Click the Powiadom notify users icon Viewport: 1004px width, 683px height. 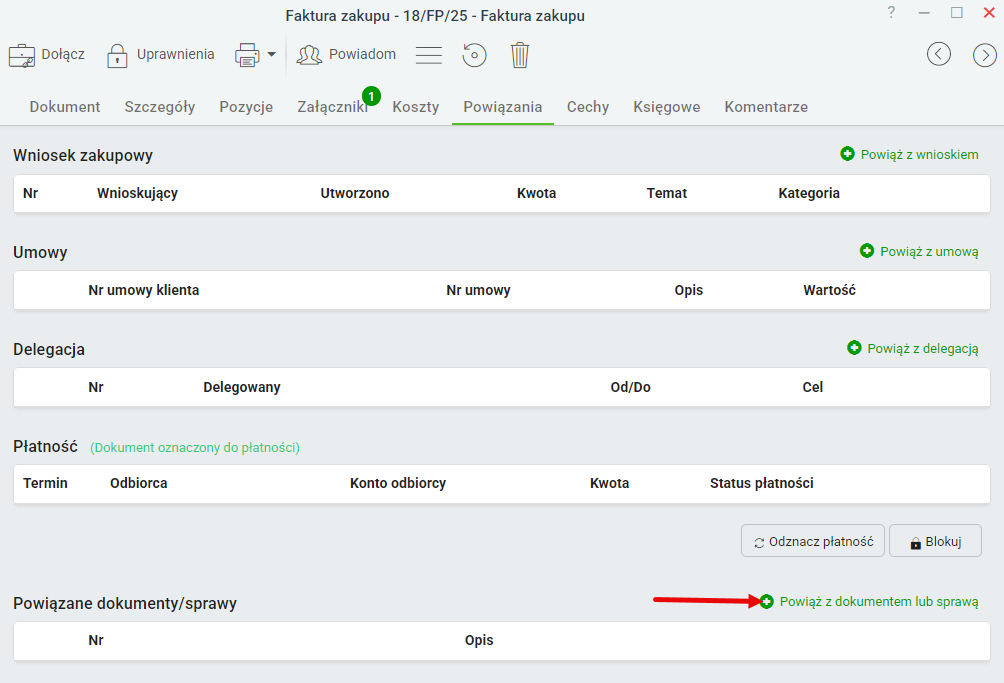pos(309,55)
